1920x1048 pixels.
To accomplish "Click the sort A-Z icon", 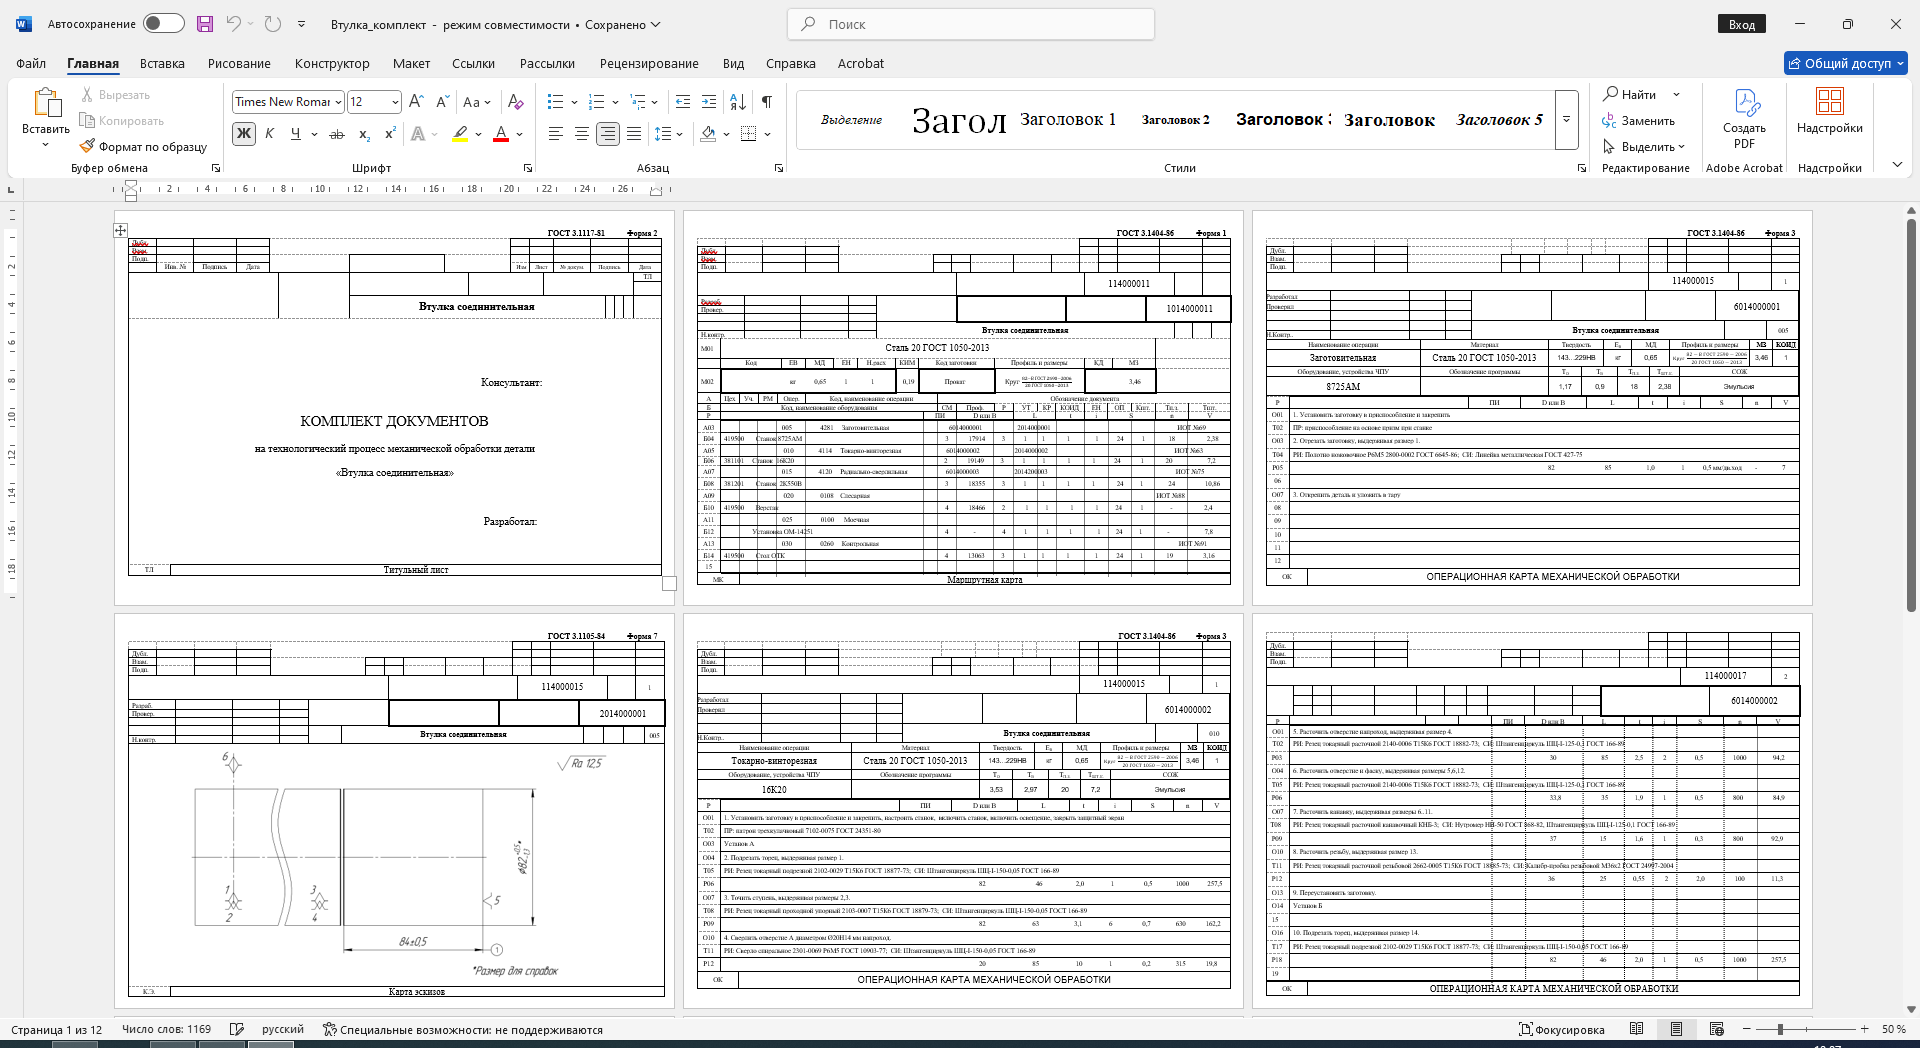I will pos(737,102).
